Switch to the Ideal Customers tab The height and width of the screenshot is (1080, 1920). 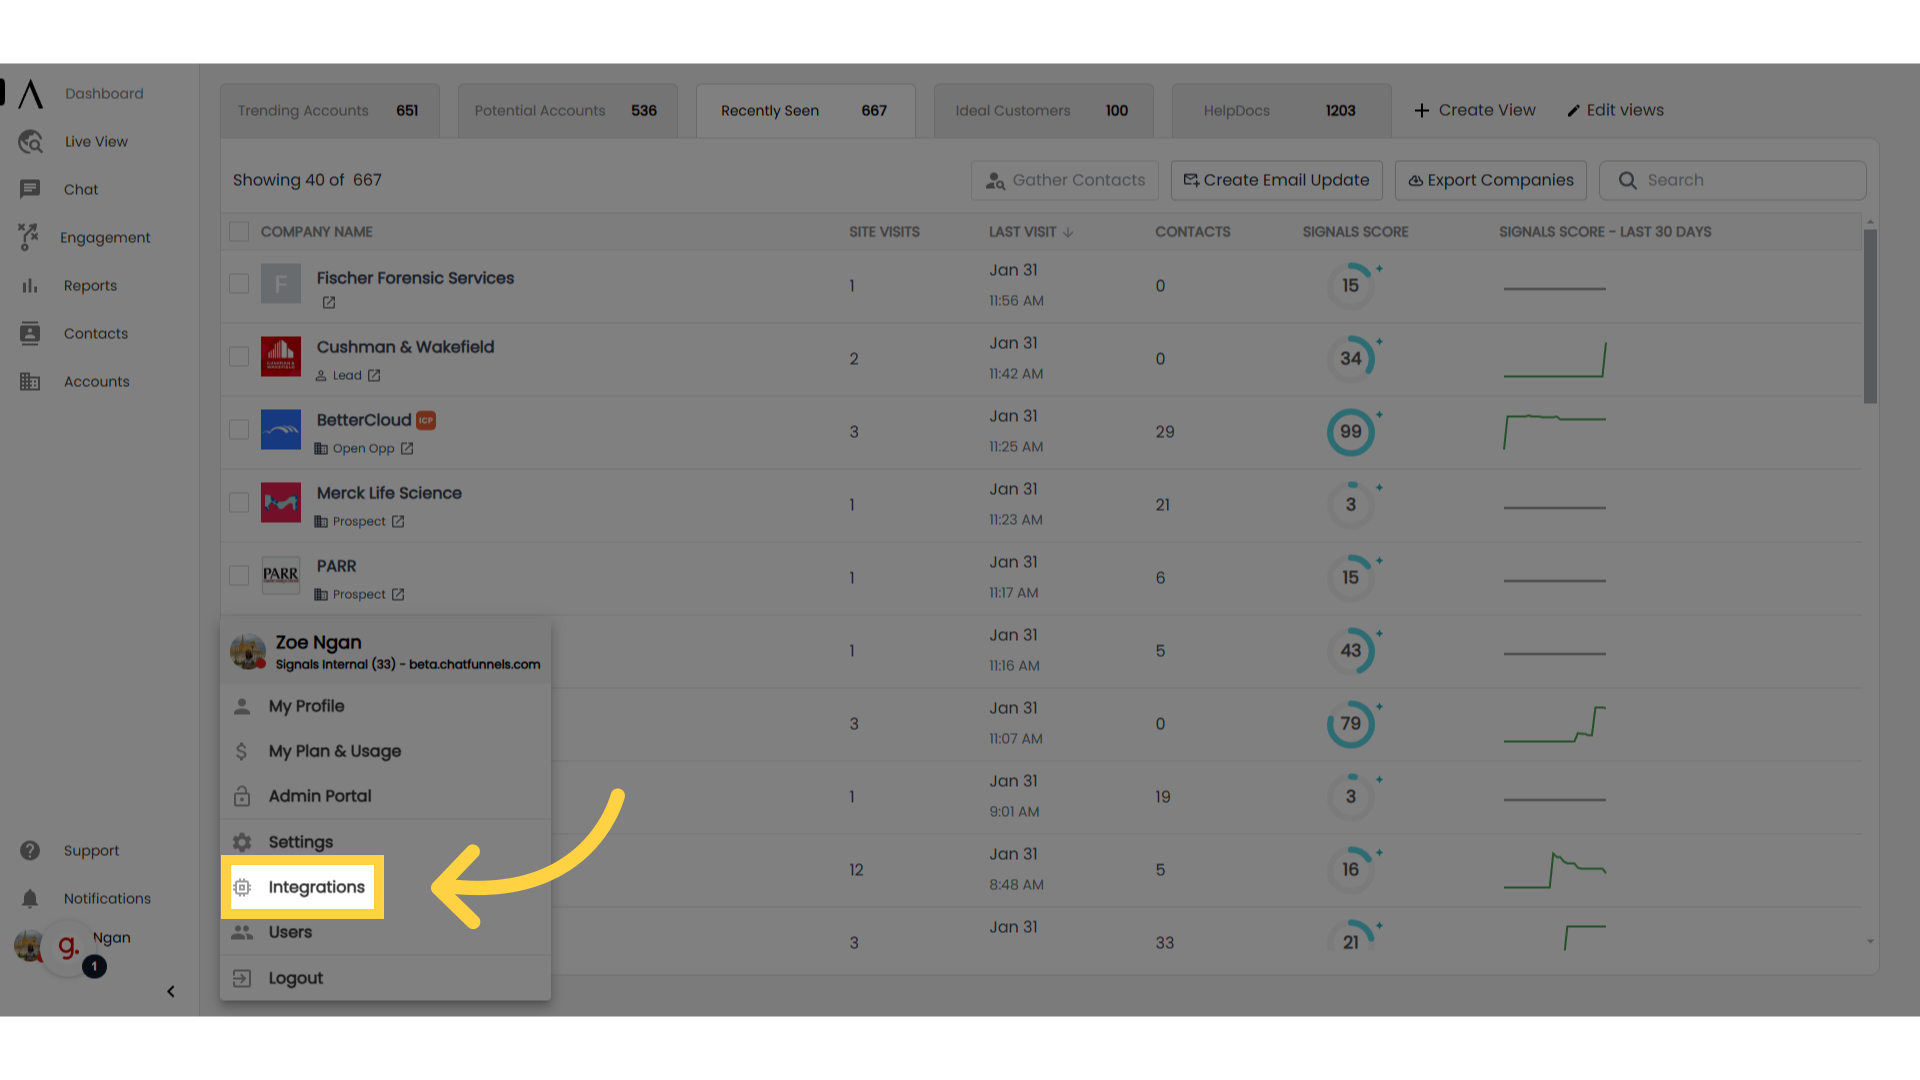point(1043,111)
